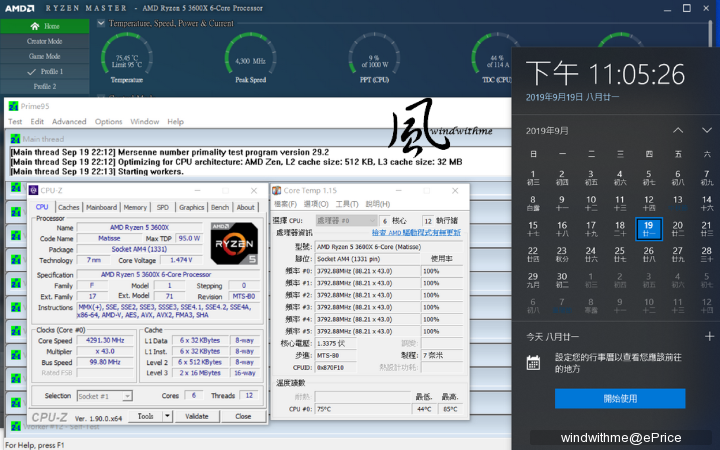Go to next month with down chevron
Screen dimensions: 720x450
coord(707,130)
